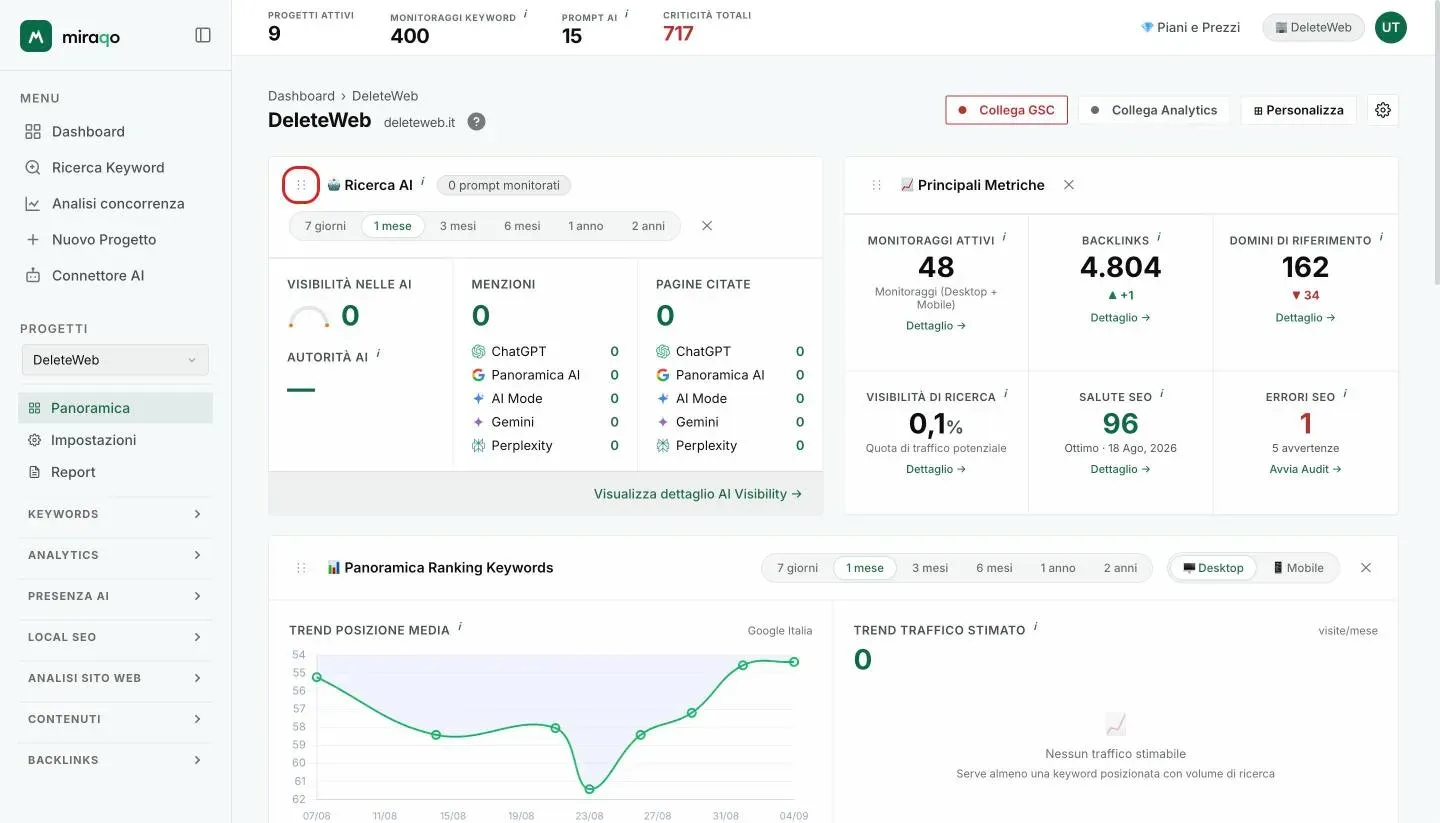Click the DeleteWeb account pill in header
The image size is (1440, 823).
pyautogui.click(x=1313, y=27)
